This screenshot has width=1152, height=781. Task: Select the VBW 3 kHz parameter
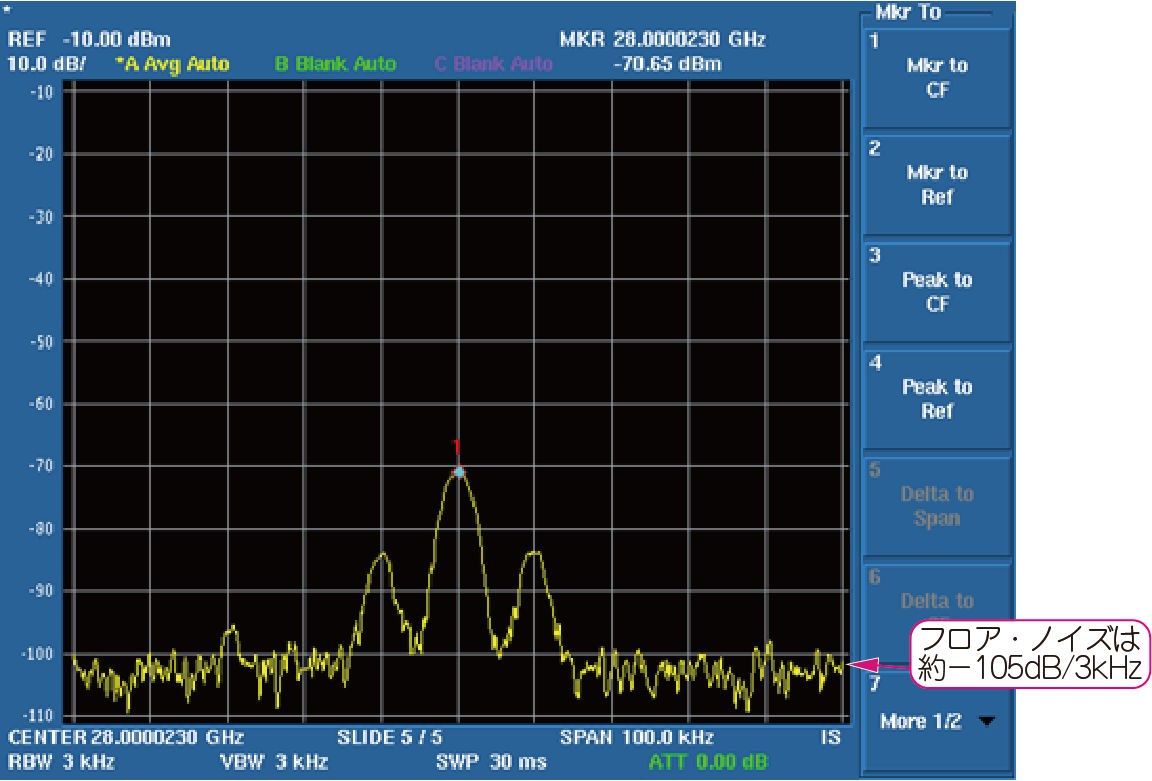tap(274, 762)
